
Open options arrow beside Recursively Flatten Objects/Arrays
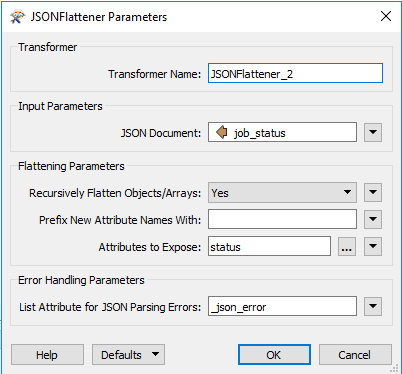click(373, 192)
